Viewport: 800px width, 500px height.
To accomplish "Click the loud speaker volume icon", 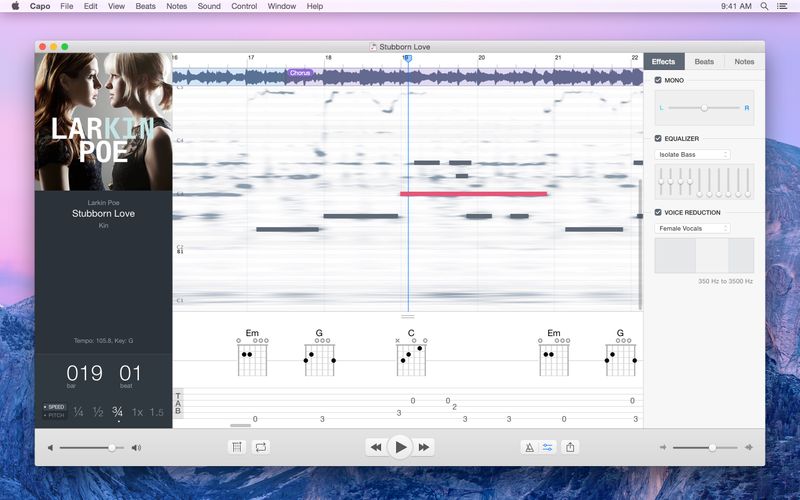I will tap(136, 448).
